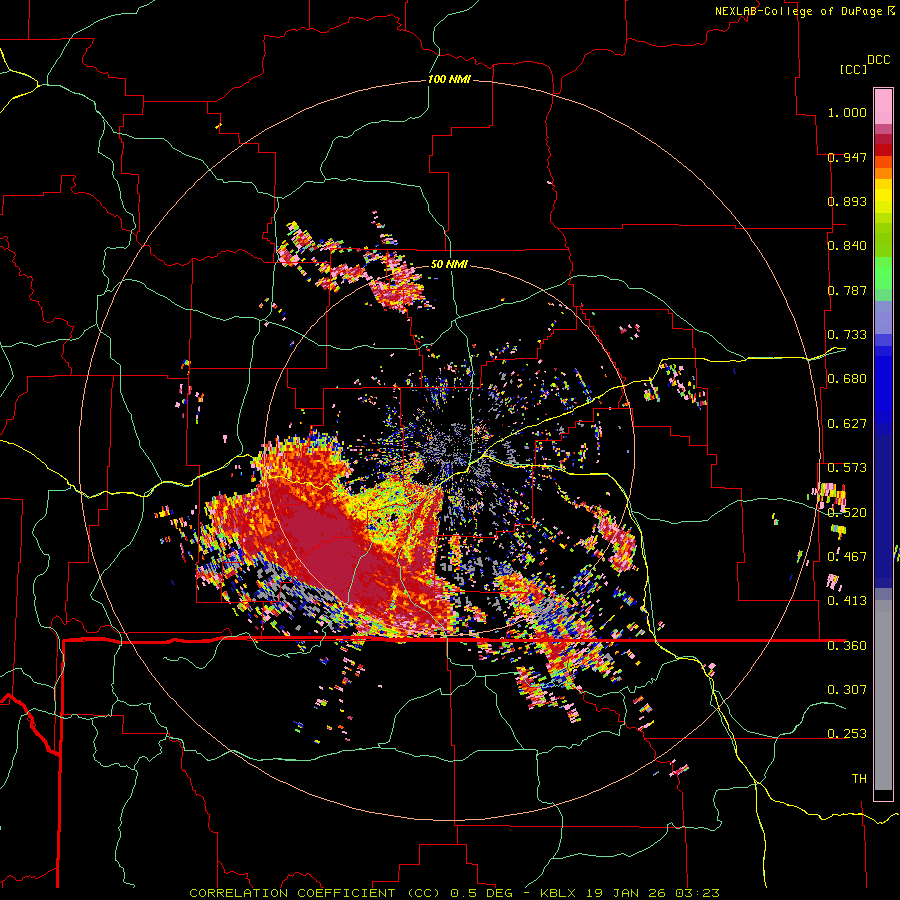This screenshot has width=900, height=900.
Task: Click the Correlation Coefficient KBLX caption text
Action: point(454,893)
